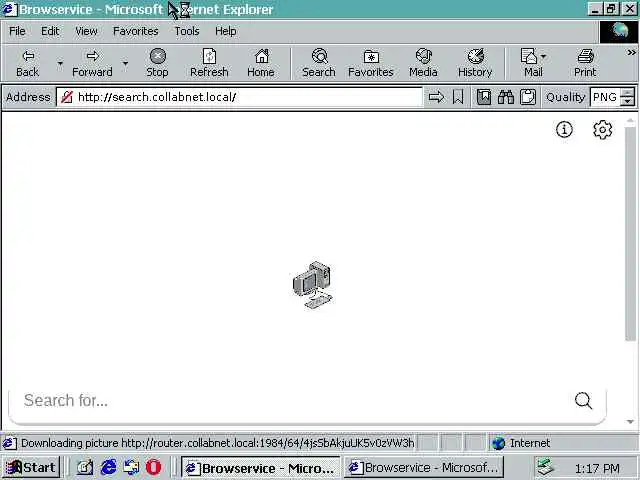Open the Mail toolbar button

[530, 63]
